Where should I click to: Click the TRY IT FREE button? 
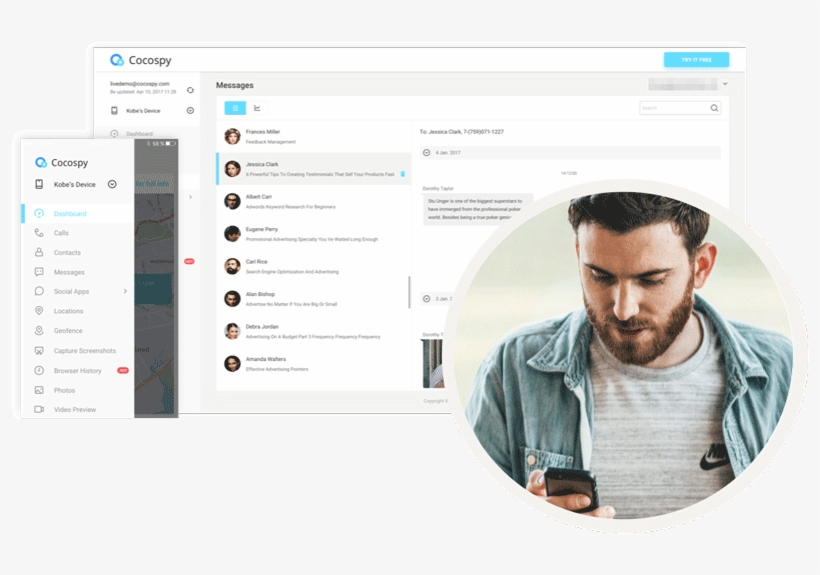pos(696,60)
